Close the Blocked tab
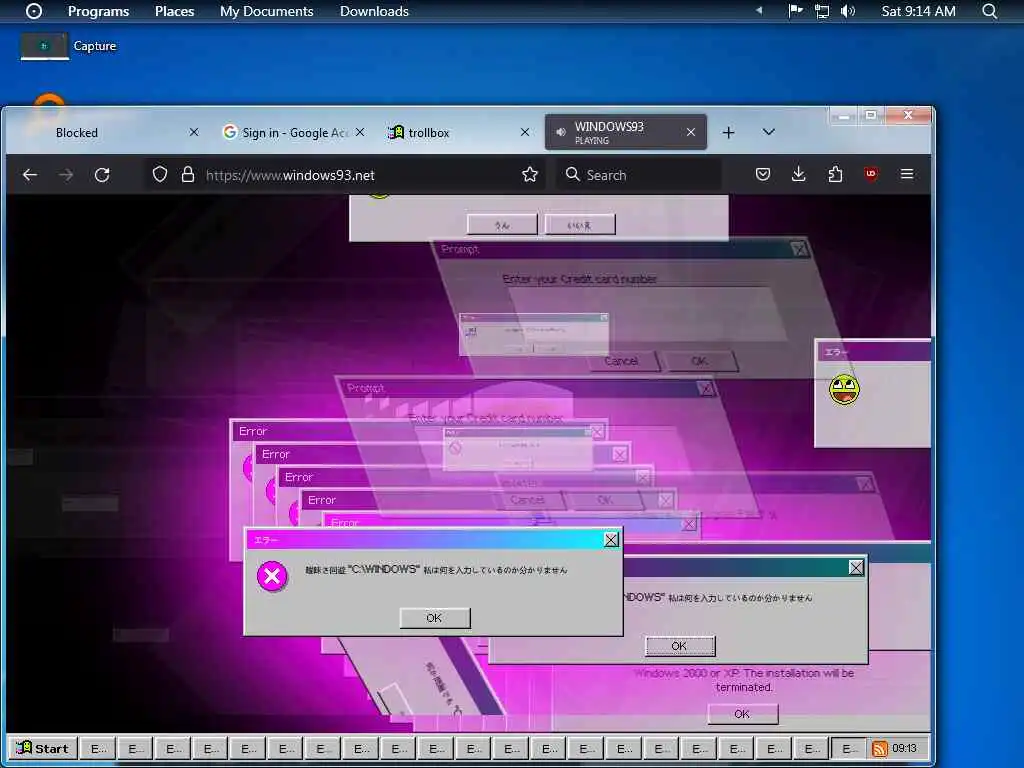This screenshot has height=768, width=1024. tap(194, 133)
